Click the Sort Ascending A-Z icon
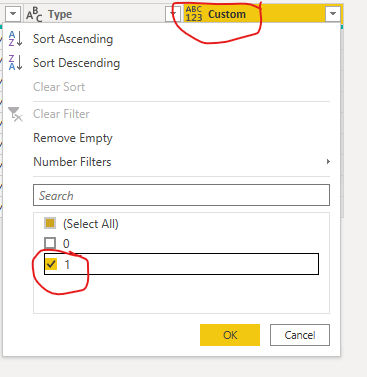This screenshot has width=367, height=377. [x=15, y=39]
